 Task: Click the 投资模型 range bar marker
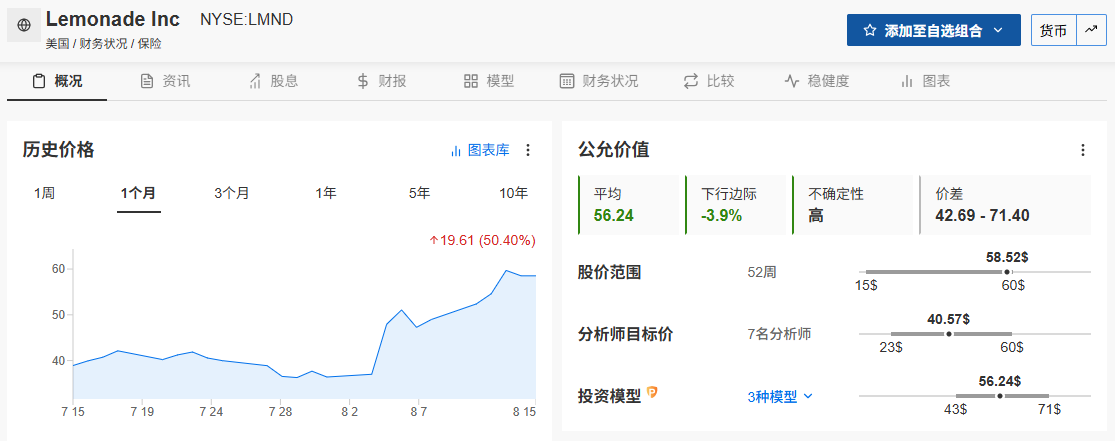pos(1000,395)
